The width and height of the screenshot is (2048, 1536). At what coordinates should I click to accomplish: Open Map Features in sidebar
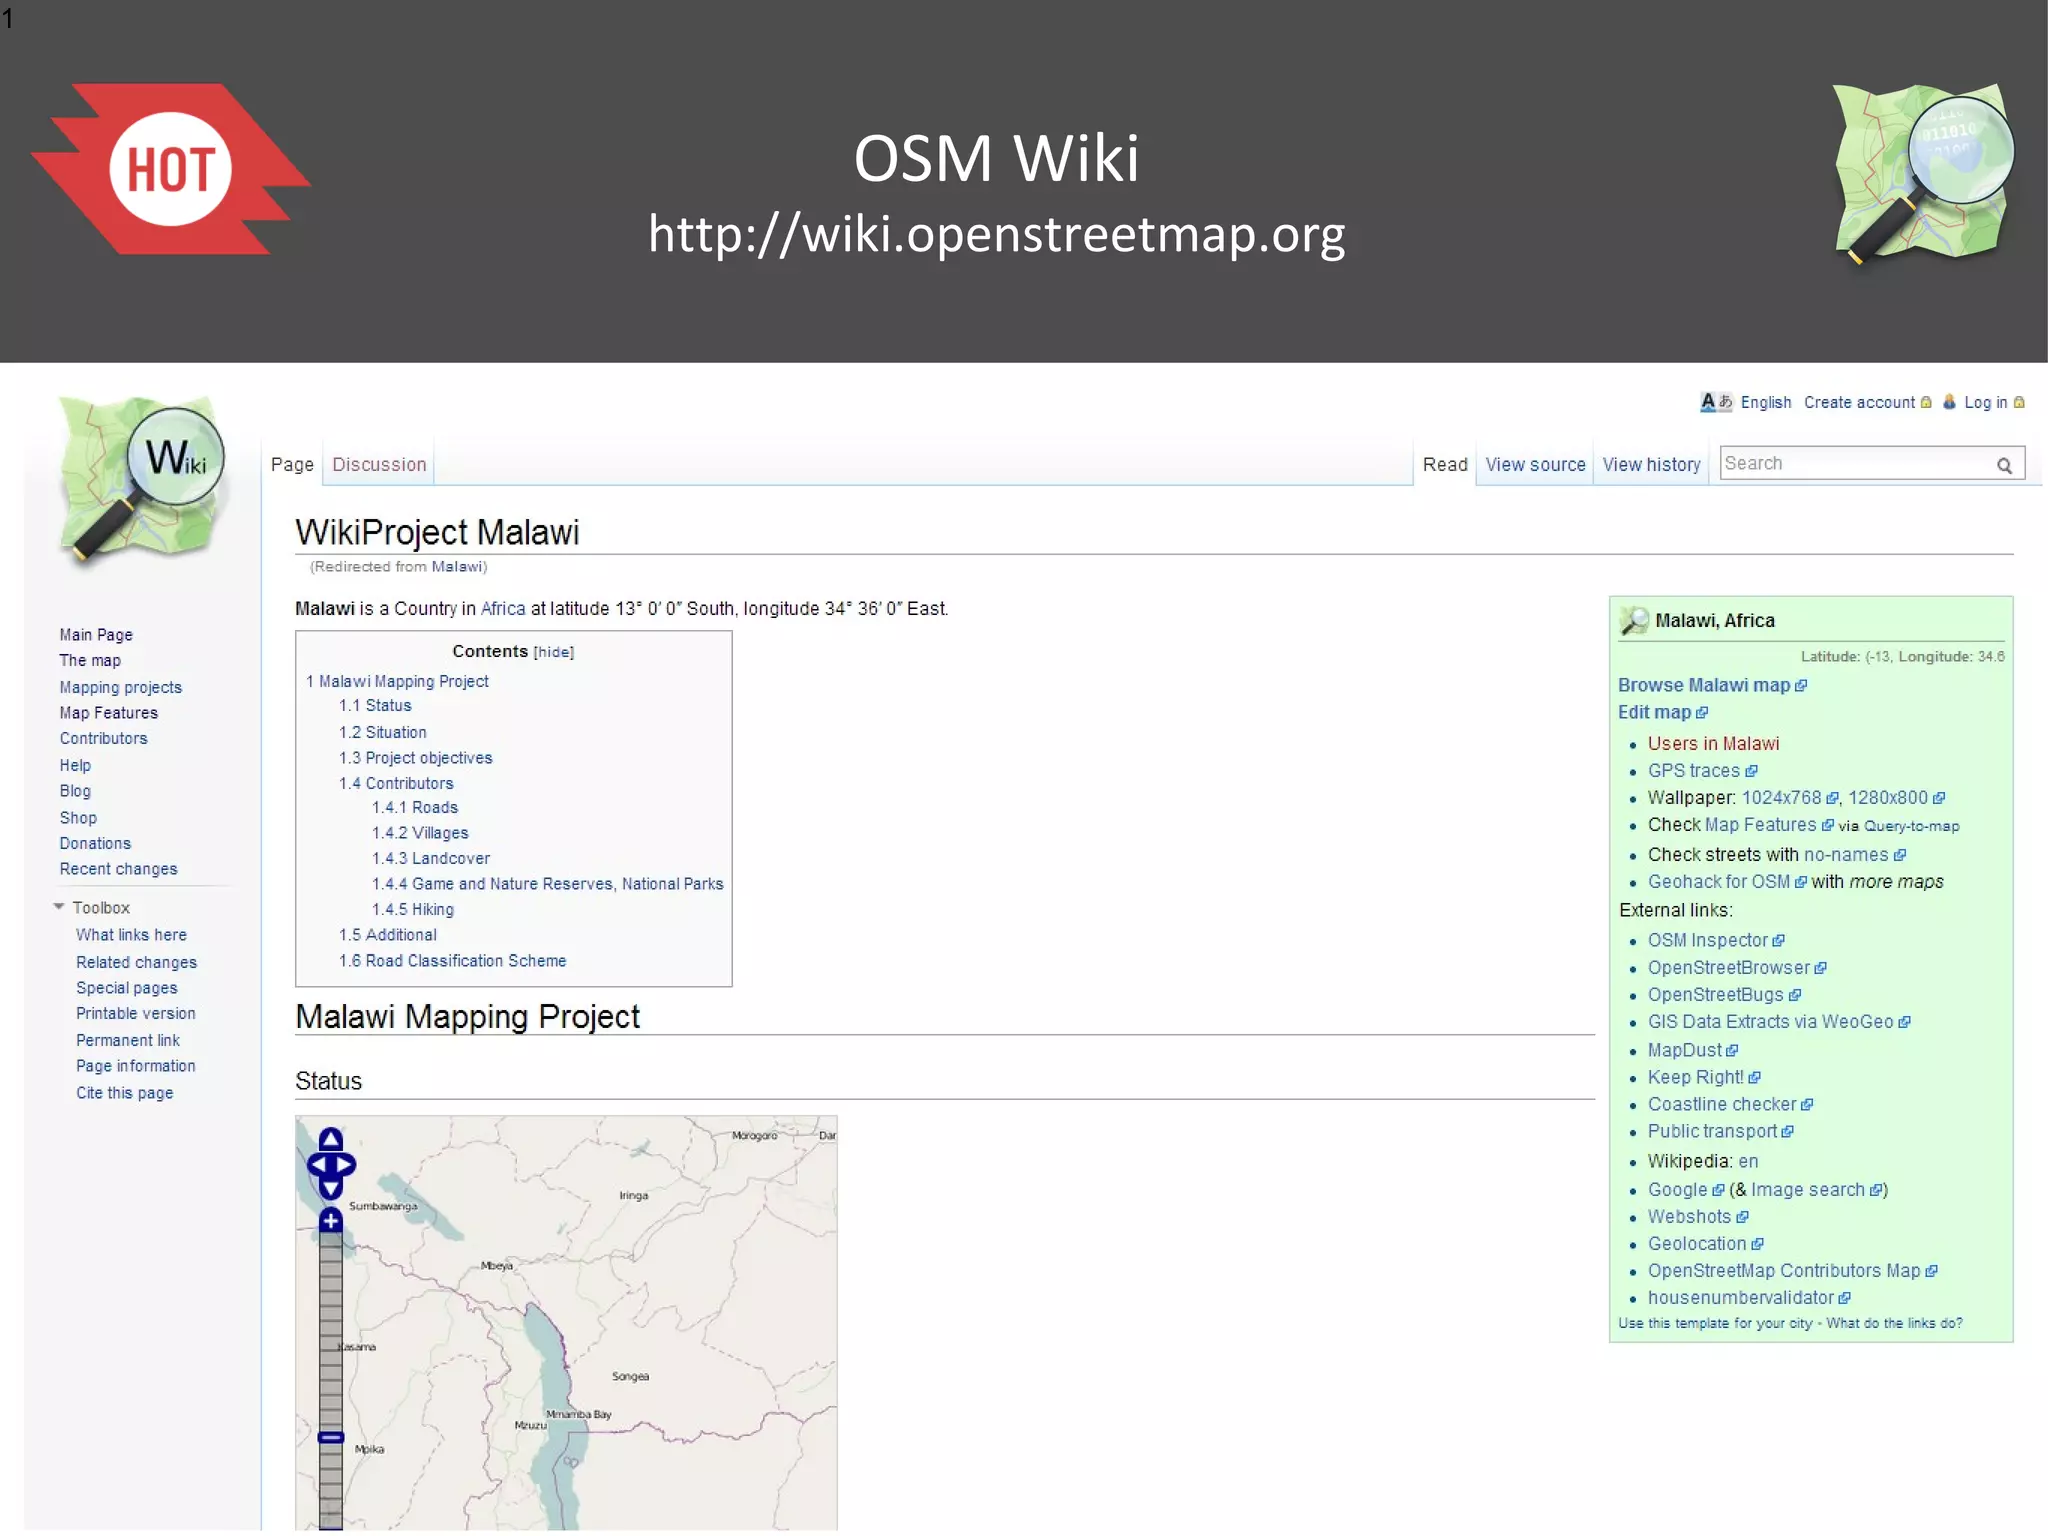point(109,713)
